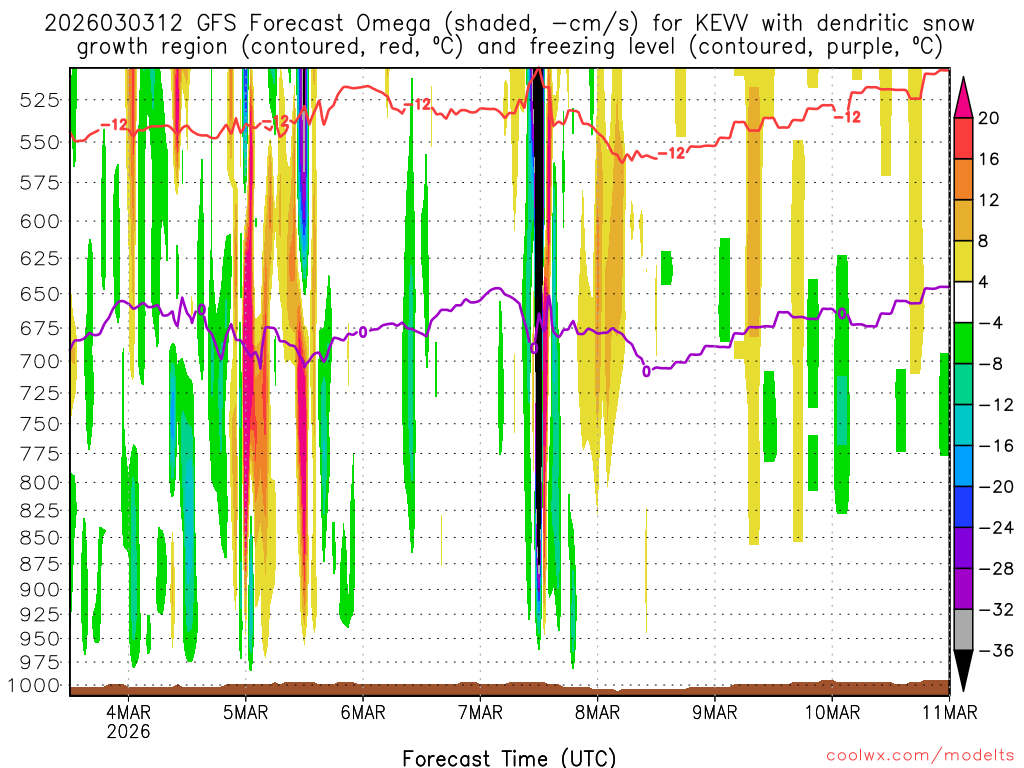Click the 4MAR date label on the time axis

click(x=129, y=711)
